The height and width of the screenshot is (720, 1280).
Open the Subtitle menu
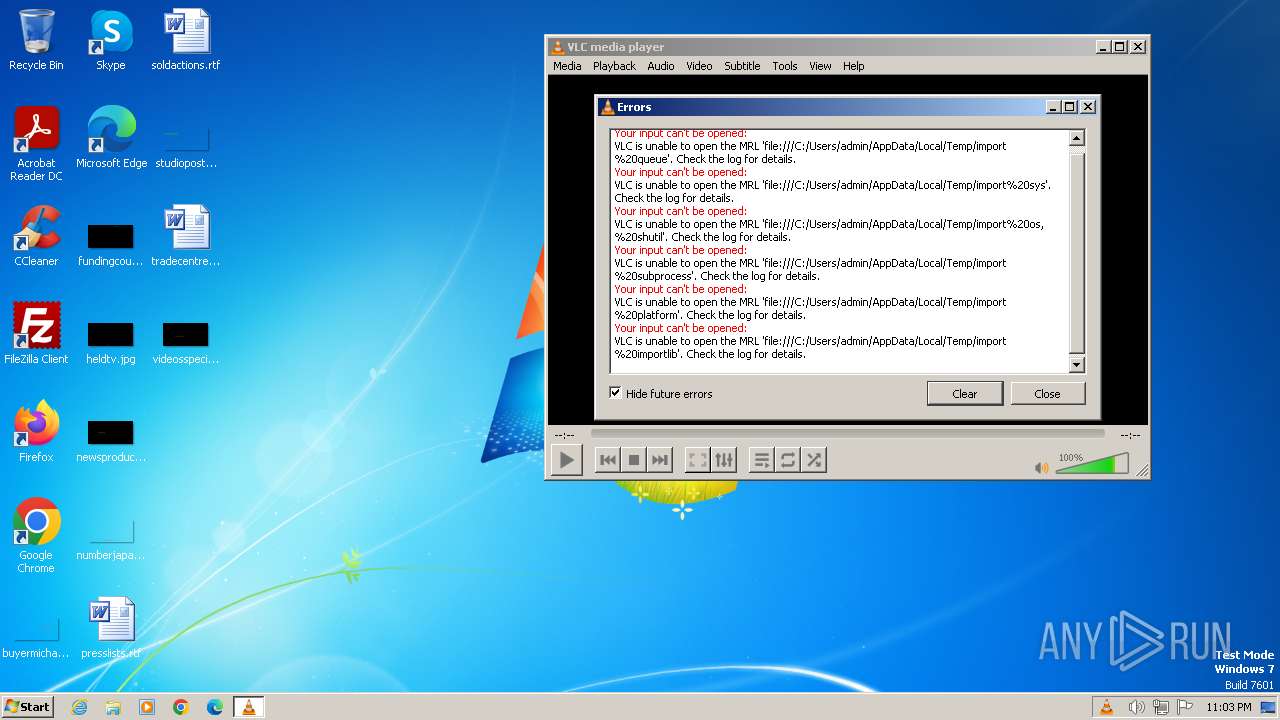click(x=742, y=66)
